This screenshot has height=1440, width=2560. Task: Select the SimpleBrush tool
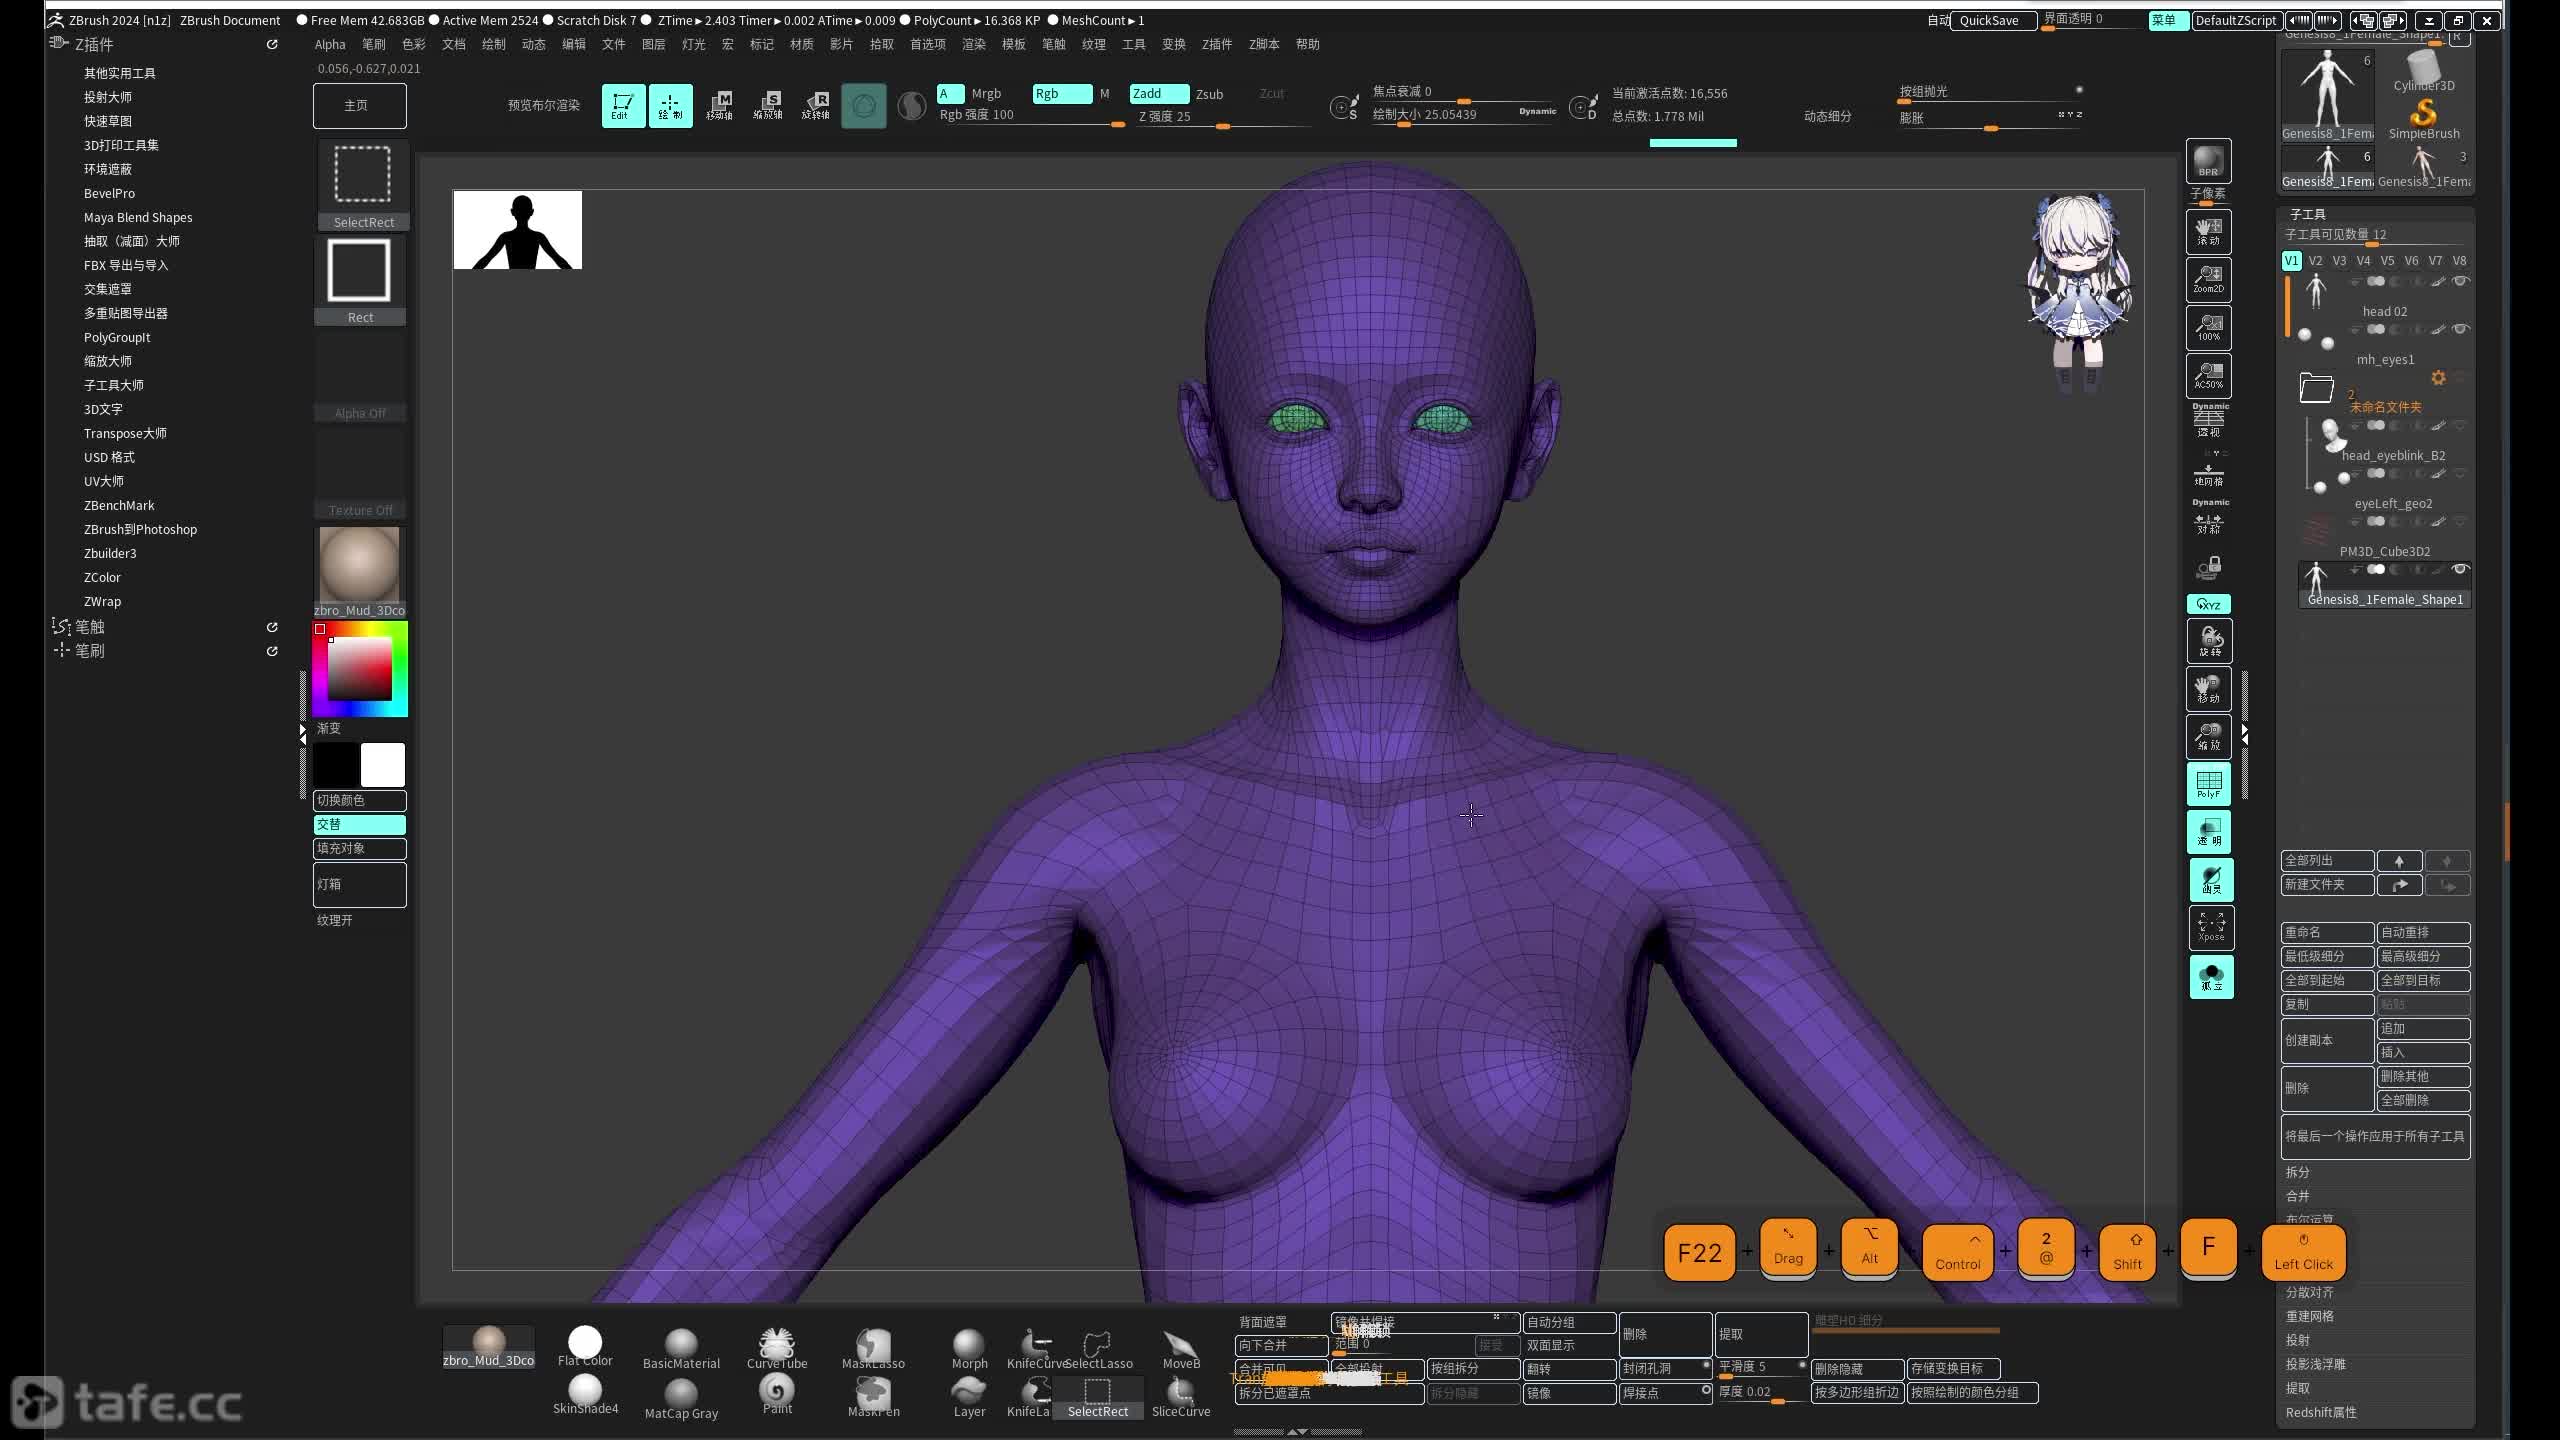(x=2424, y=119)
